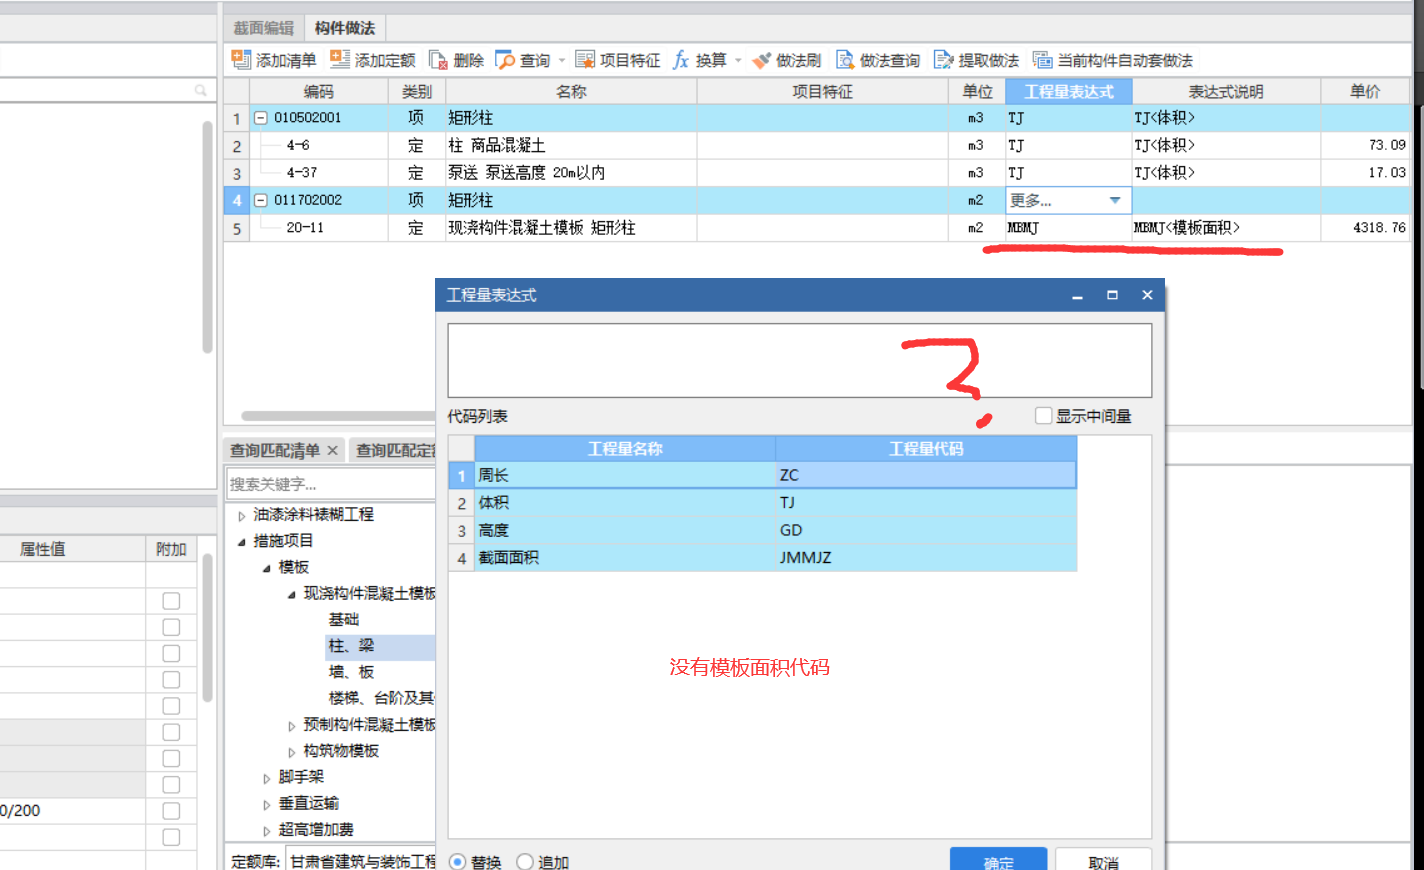Click the horizontal scrollbar under the table
1424x870 pixels.
click(x=338, y=416)
